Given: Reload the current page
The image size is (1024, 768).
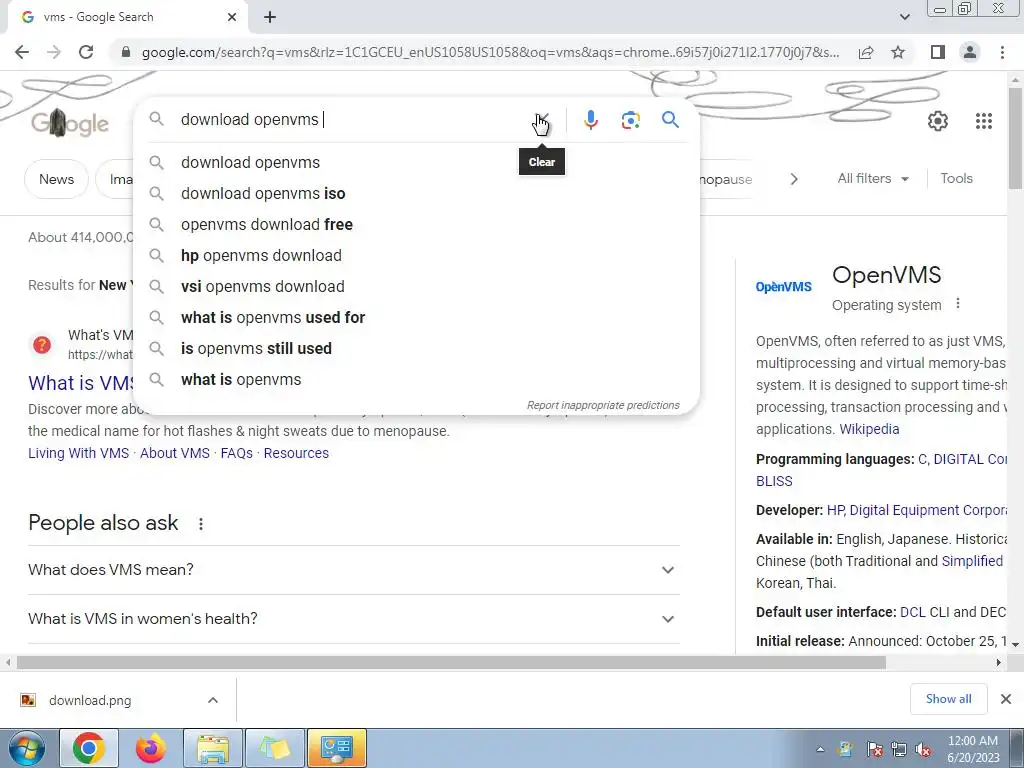Looking at the screenshot, I should click(86, 52).
